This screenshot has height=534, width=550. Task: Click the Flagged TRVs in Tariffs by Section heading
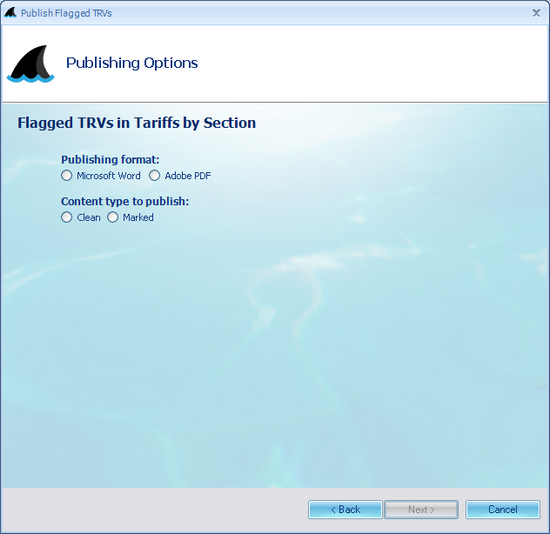coord(137,123)
